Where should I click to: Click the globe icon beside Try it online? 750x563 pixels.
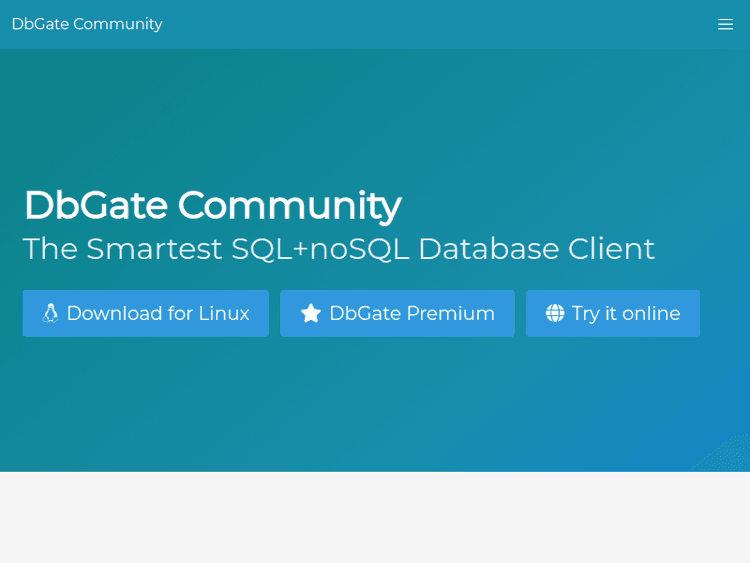coord(555,314)
